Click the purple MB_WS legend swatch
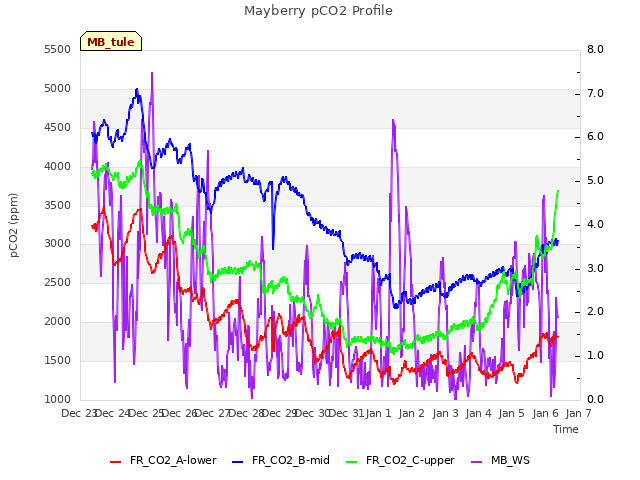Image resolution: width=640 pixels, height=480 pixels. [476, 462]
